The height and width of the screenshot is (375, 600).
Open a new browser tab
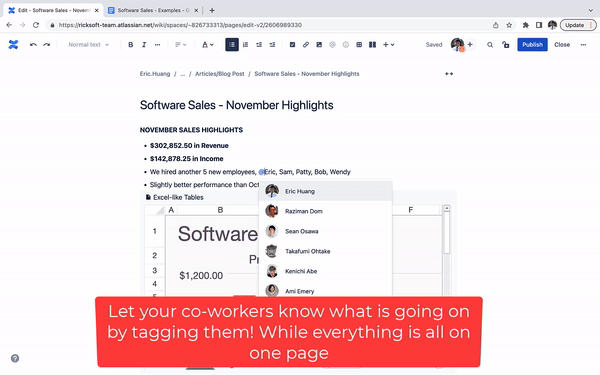coord(212,10)
